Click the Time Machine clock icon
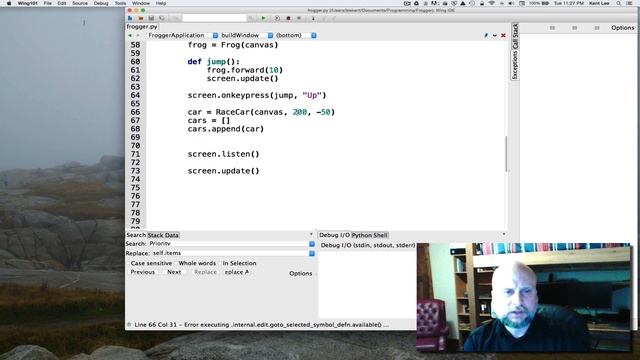Viewport: 640px width, 360px height. (472, 3)
